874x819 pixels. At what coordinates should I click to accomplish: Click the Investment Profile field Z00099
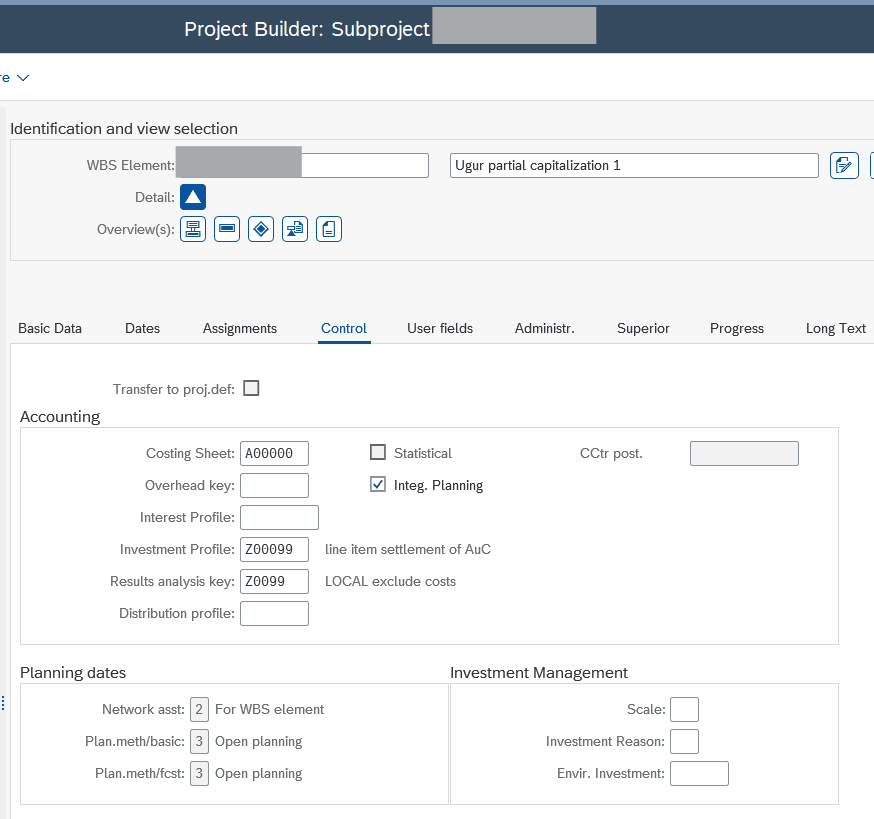click(x=274, y=549)
